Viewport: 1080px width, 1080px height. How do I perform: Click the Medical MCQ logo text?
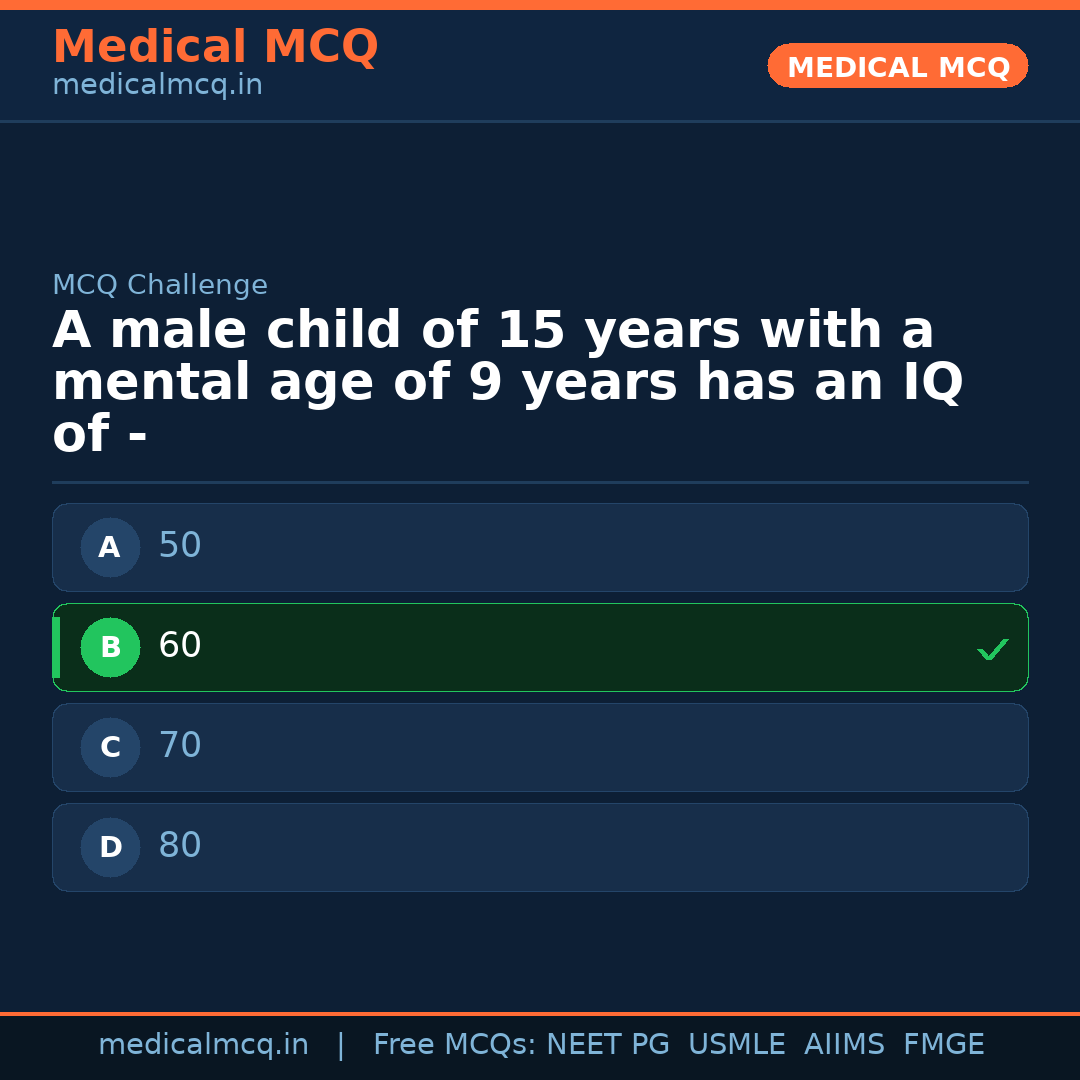click(x=215, y=47)
